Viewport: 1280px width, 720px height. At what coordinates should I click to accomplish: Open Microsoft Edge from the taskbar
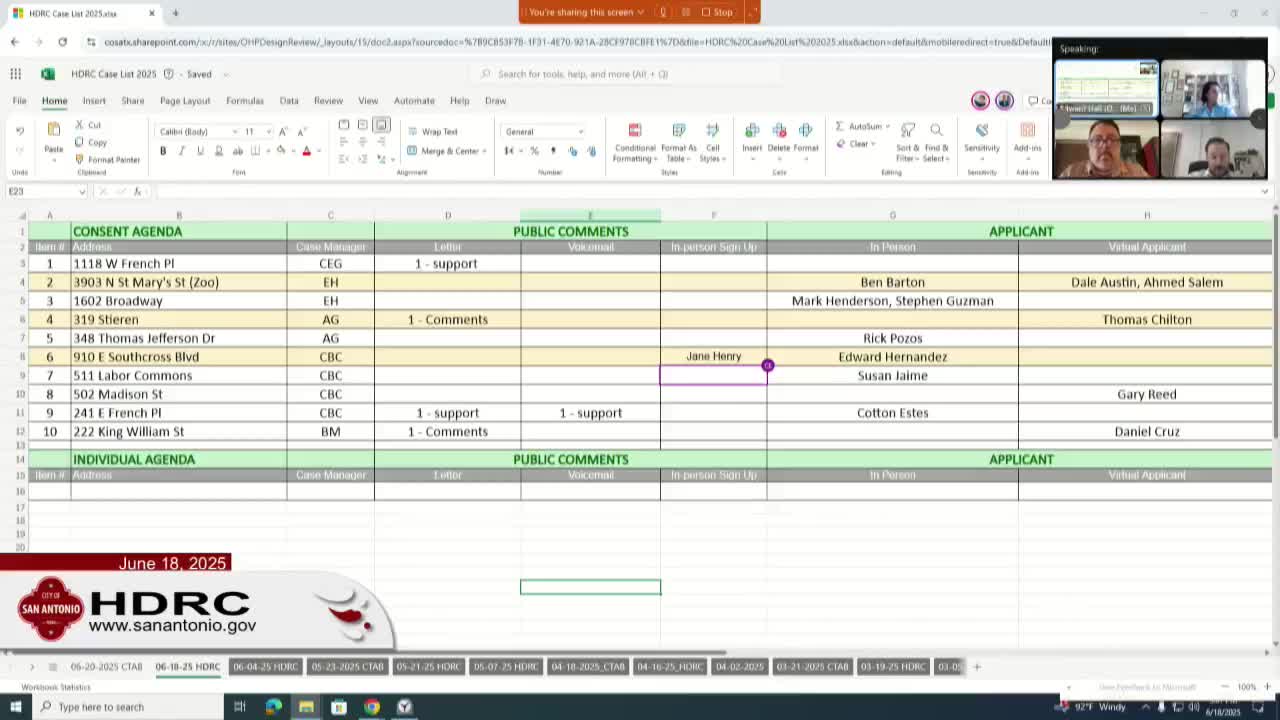pos(273,707)
